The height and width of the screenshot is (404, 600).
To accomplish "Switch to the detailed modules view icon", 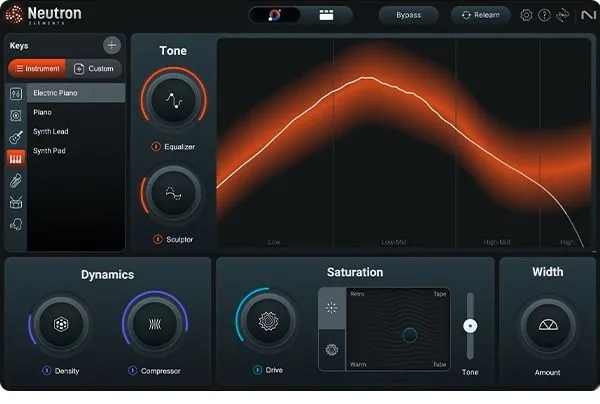I will point(326,16).
